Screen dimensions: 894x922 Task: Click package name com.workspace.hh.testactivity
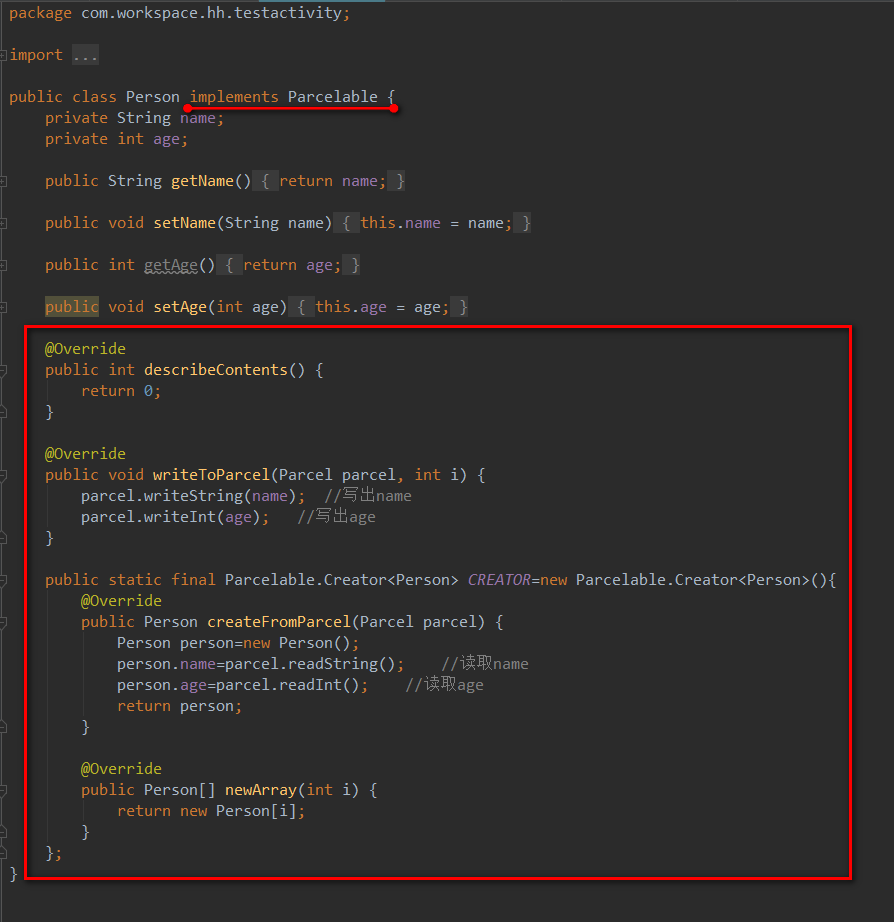coord(212,13)
